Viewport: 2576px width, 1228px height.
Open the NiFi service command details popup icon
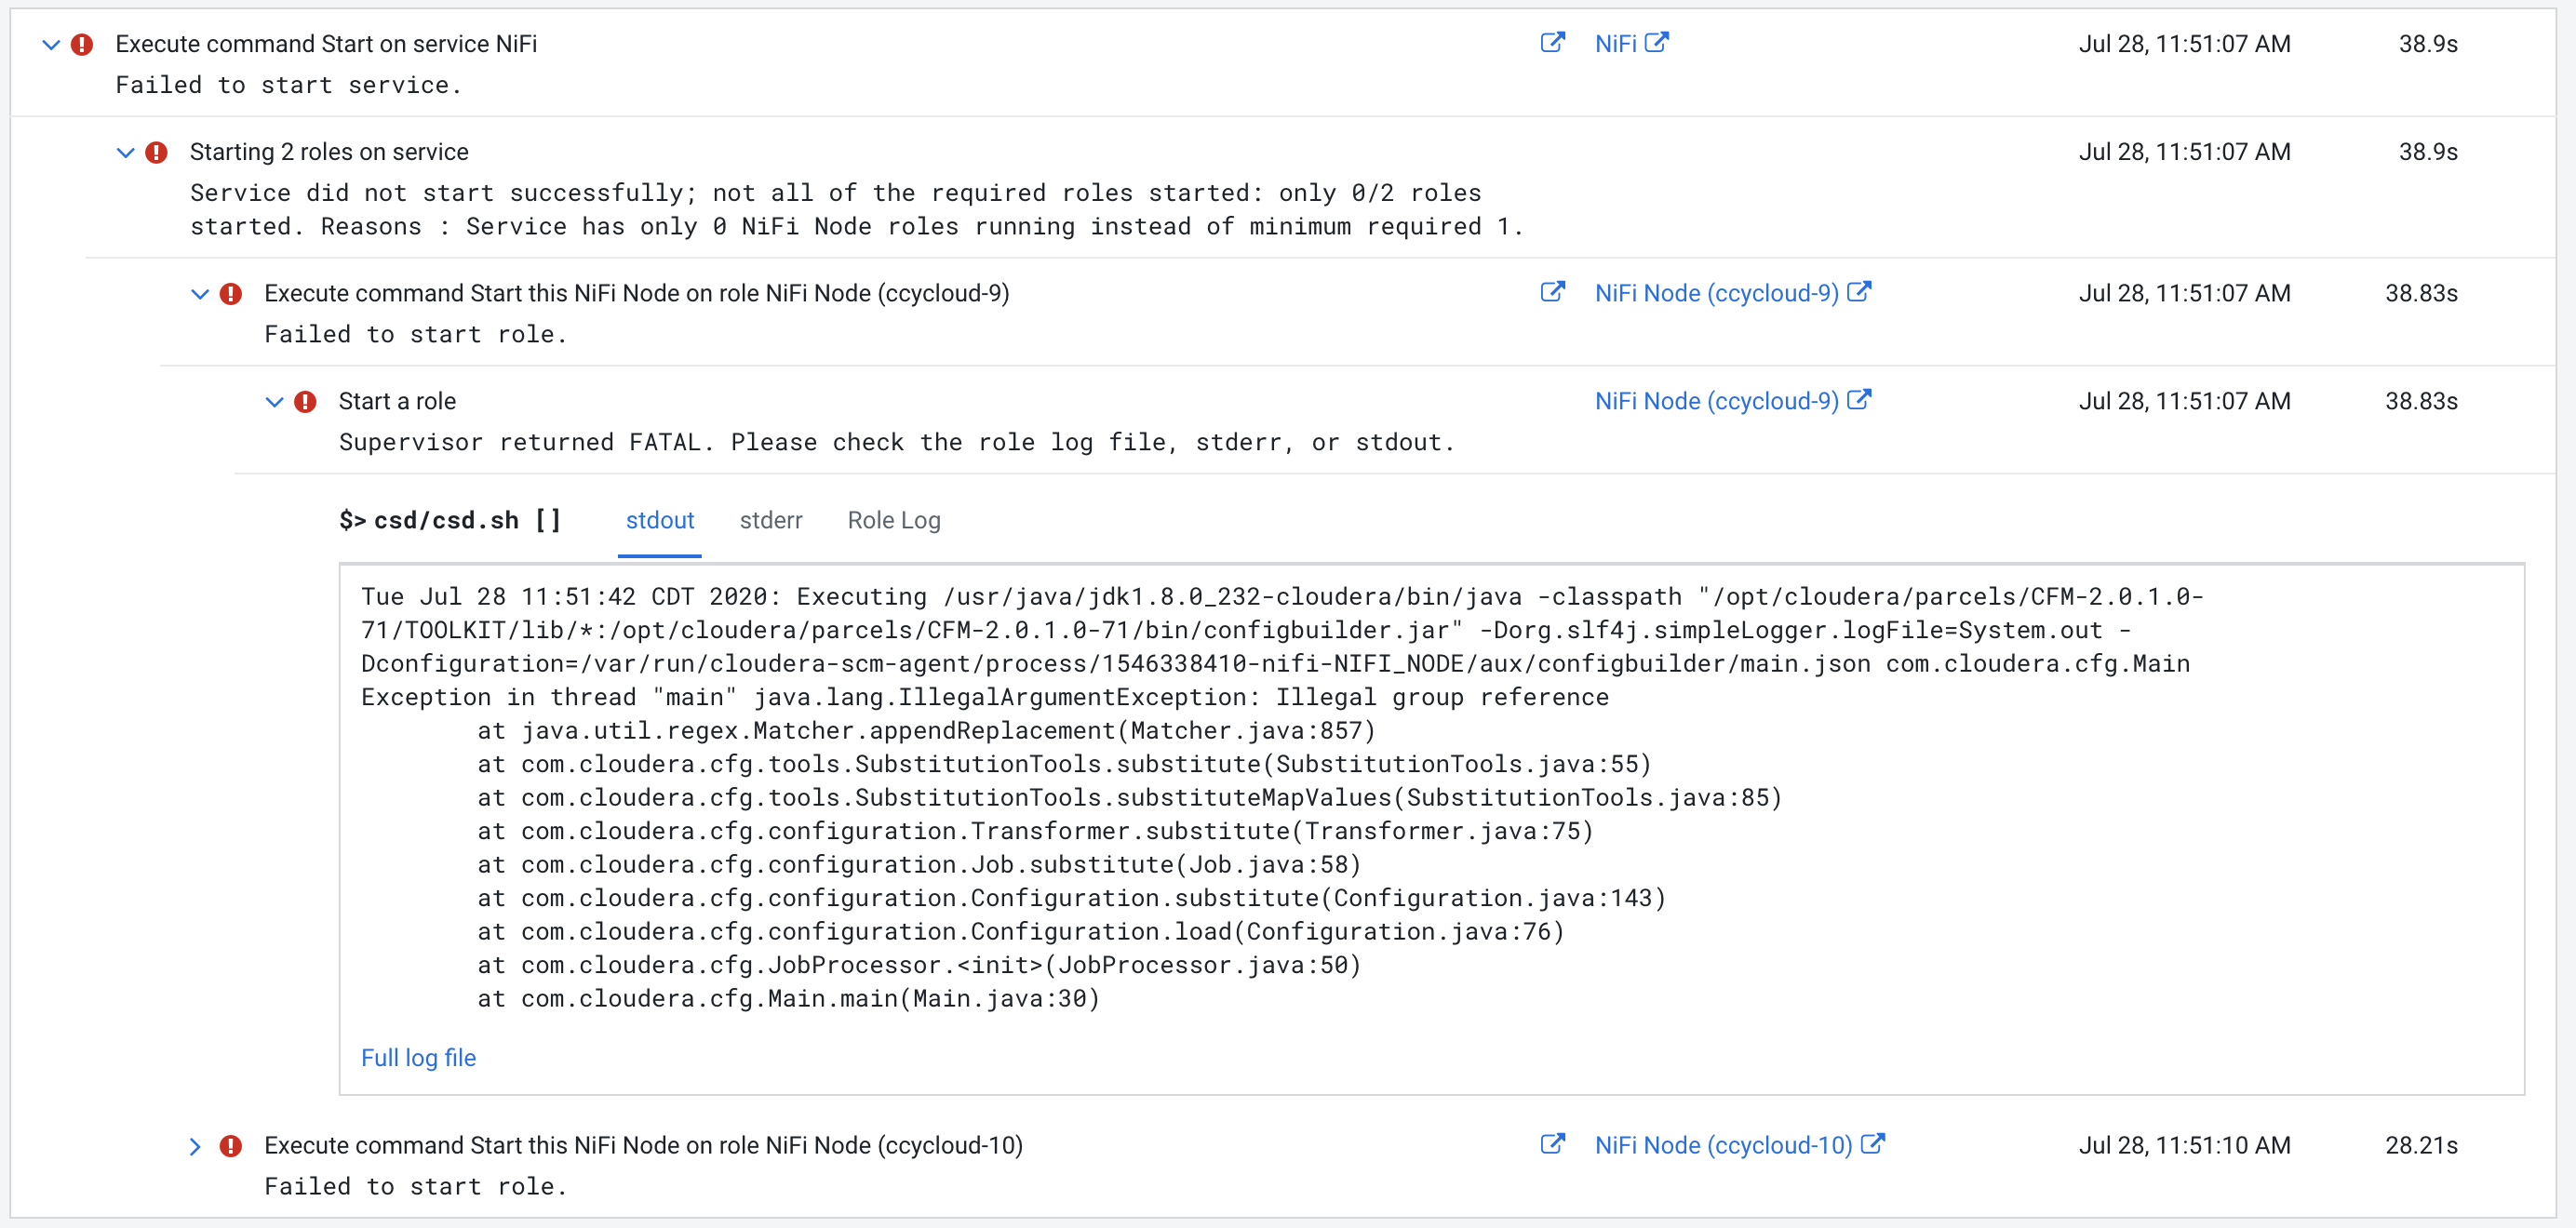1552,42
